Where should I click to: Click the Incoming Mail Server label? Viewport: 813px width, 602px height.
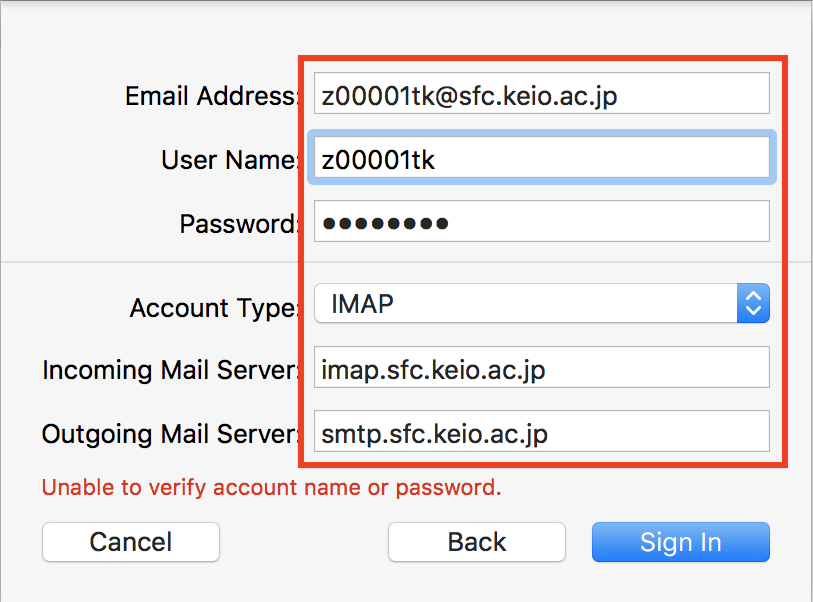pos(171,371)
